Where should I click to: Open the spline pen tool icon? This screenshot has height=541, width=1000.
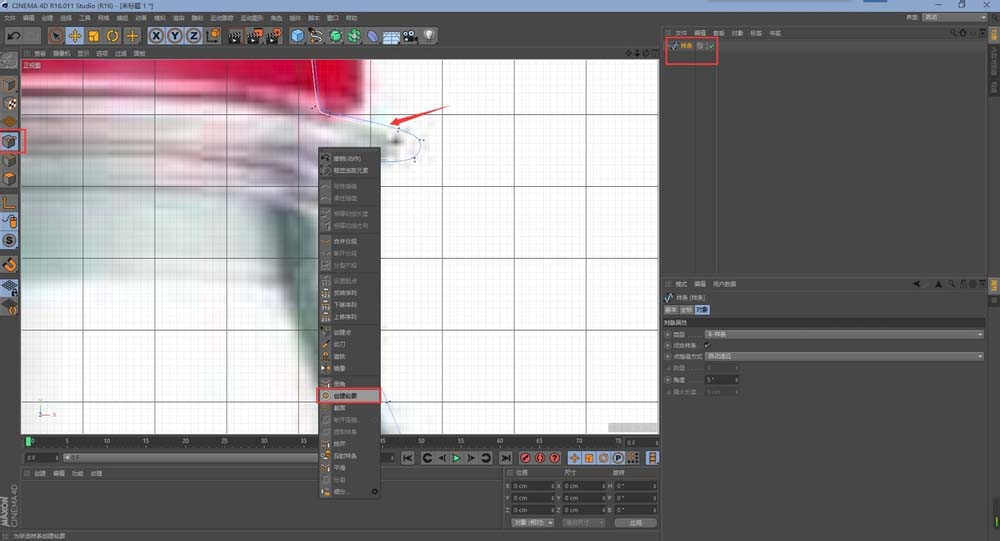point(316,36)
